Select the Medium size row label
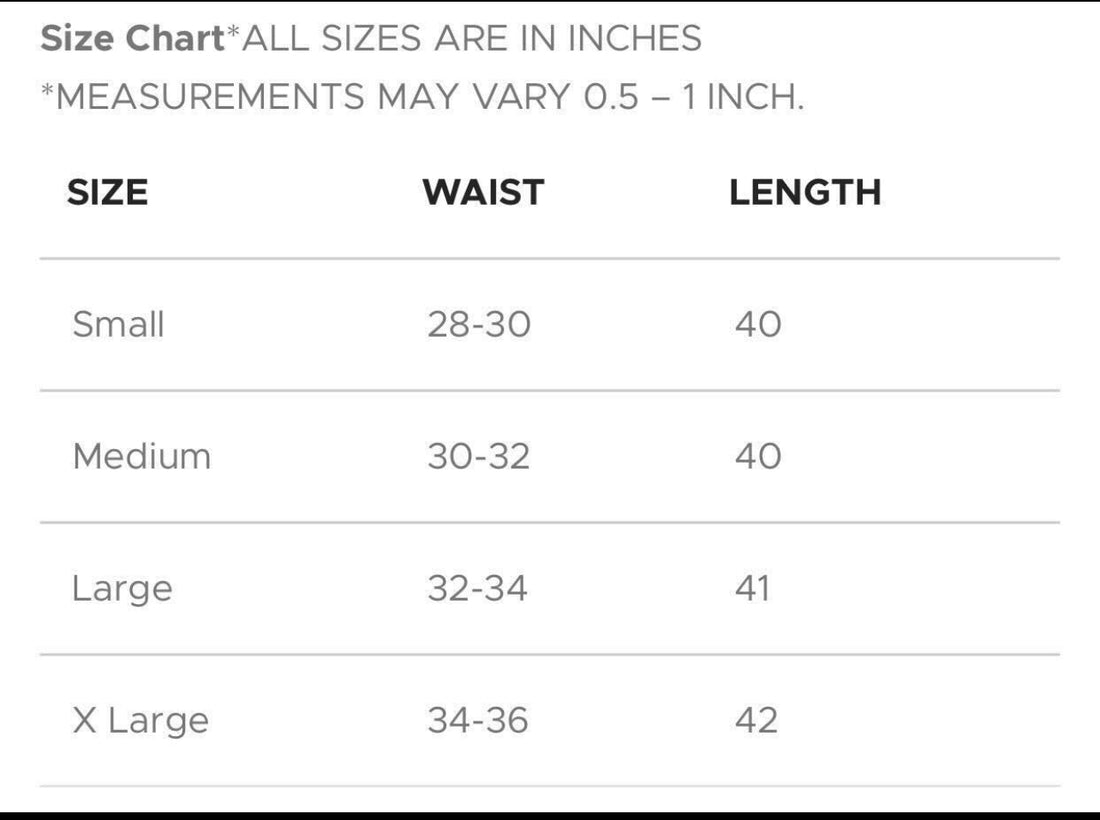The height and width of the screenshot is (820, 1100). click(142, 456)
